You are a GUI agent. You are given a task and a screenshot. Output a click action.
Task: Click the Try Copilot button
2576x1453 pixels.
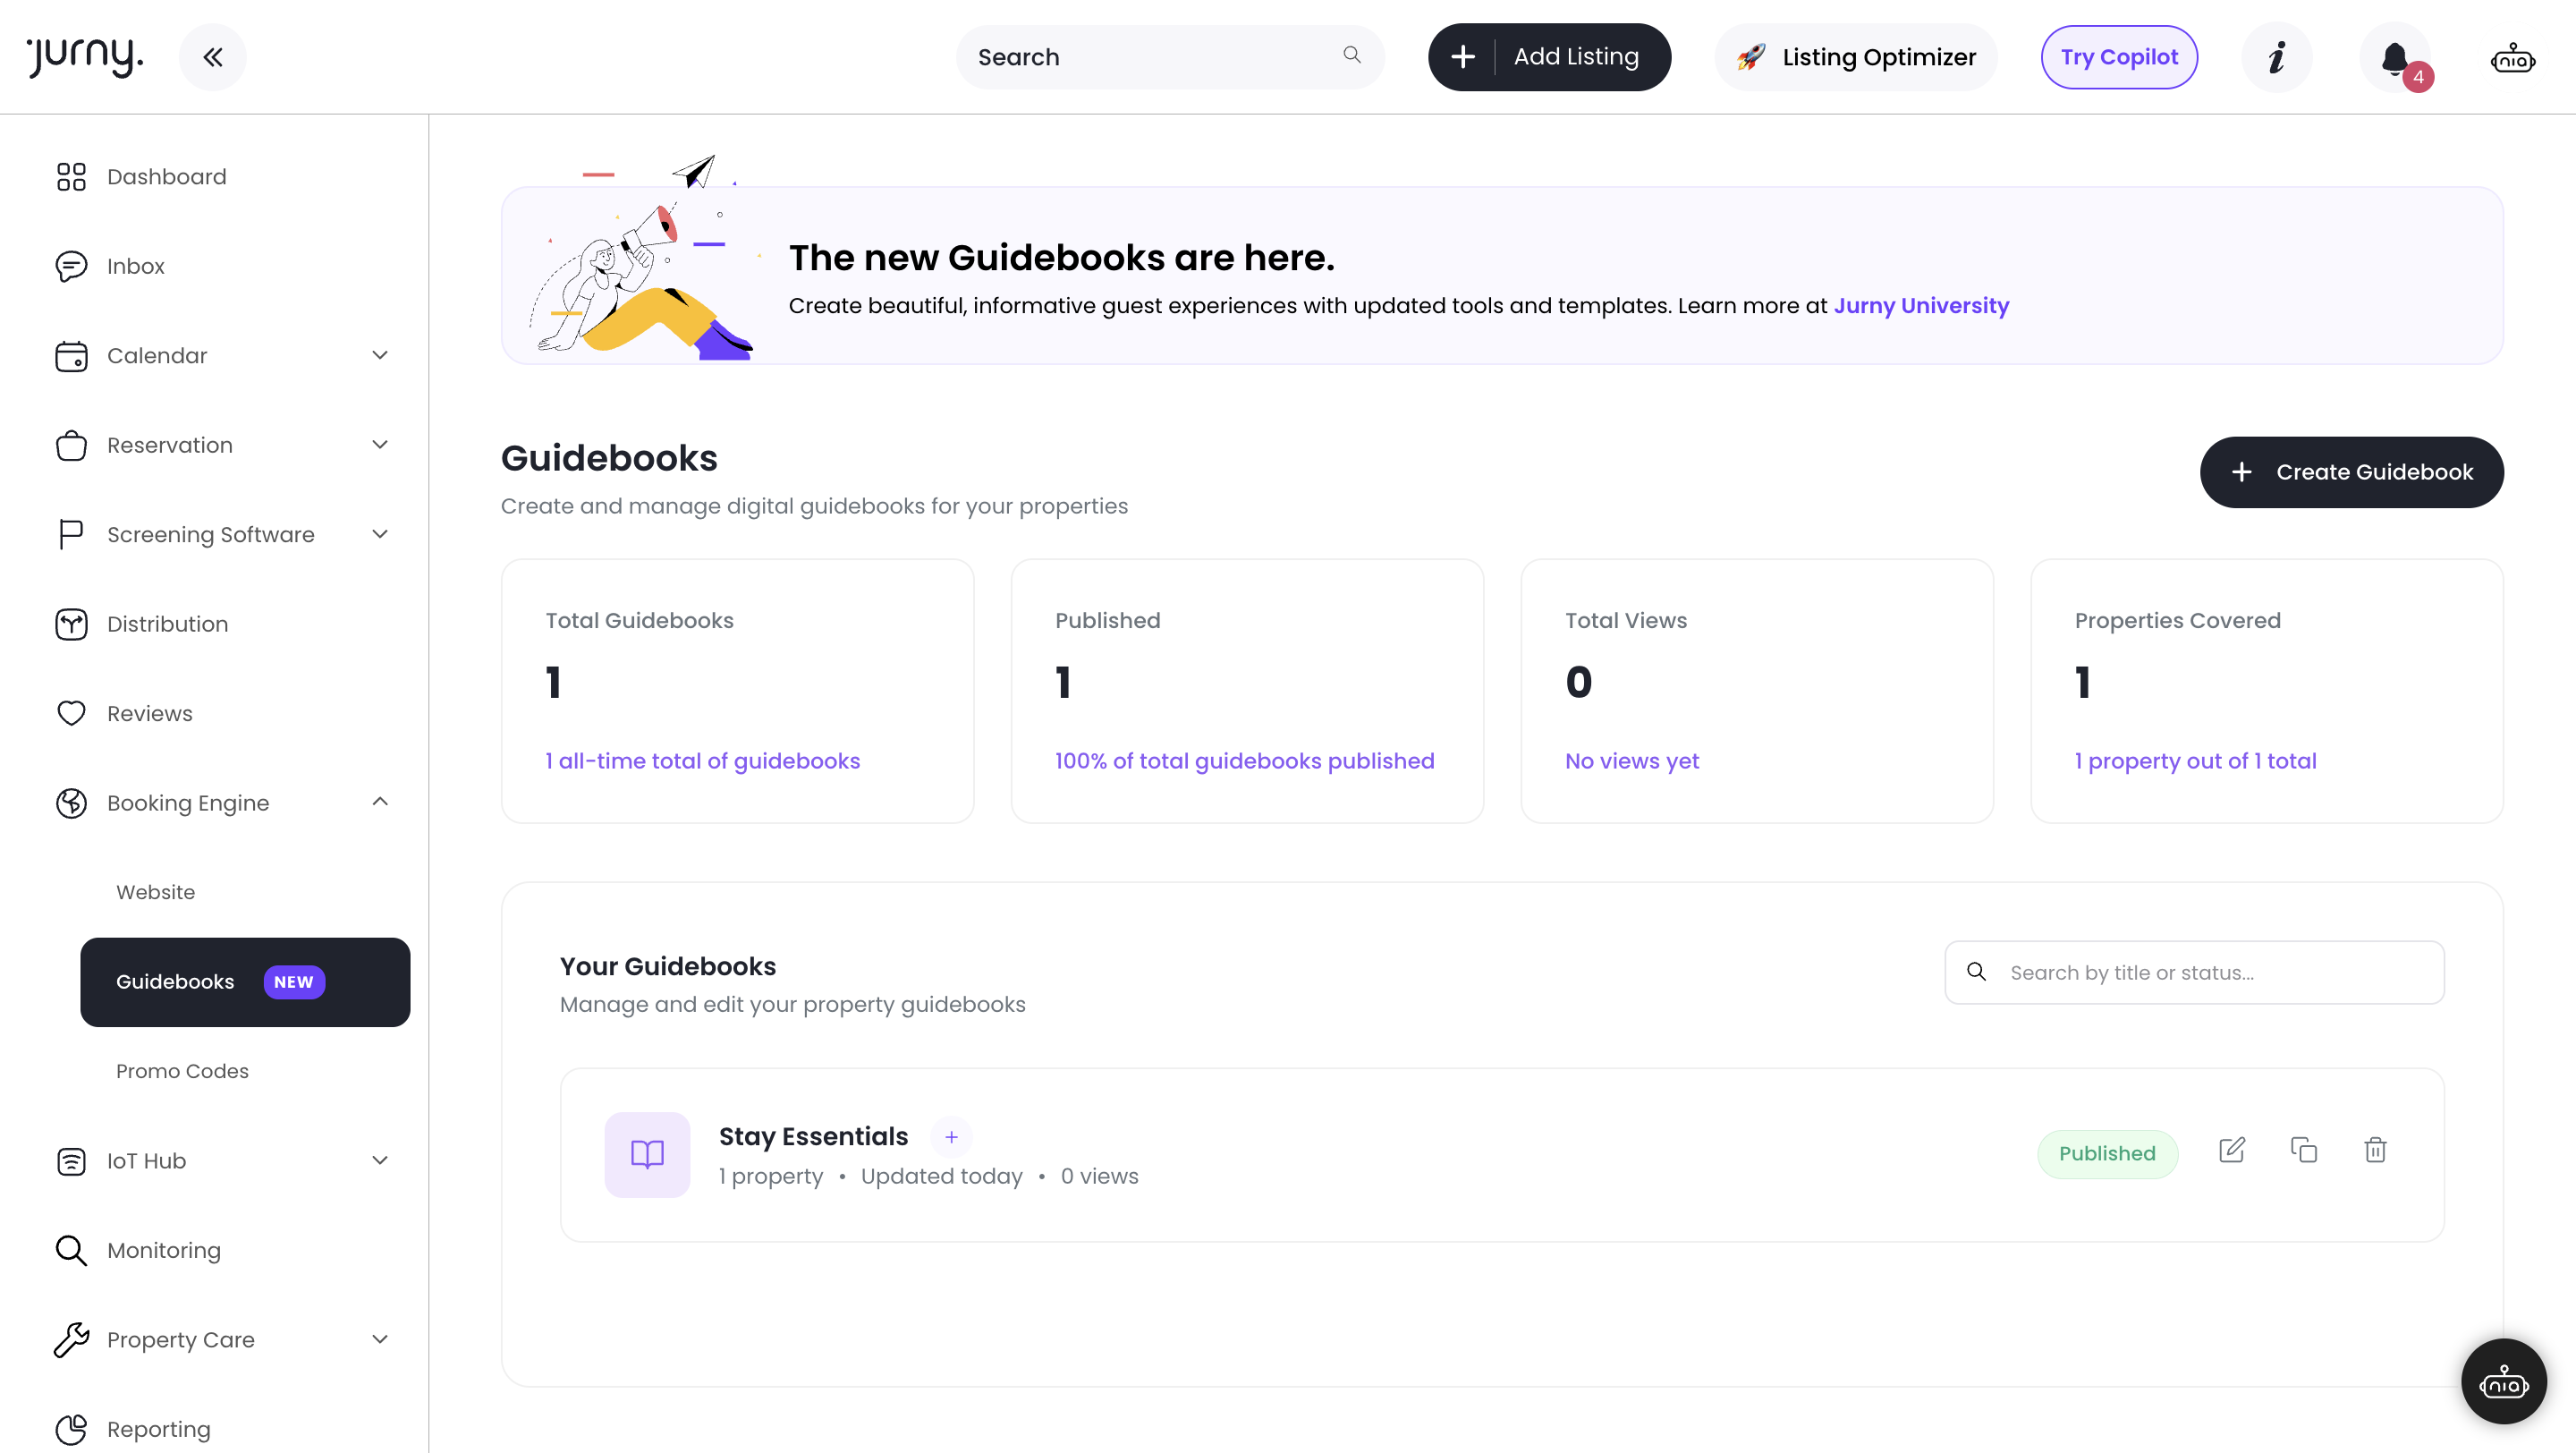[2118, 57]
